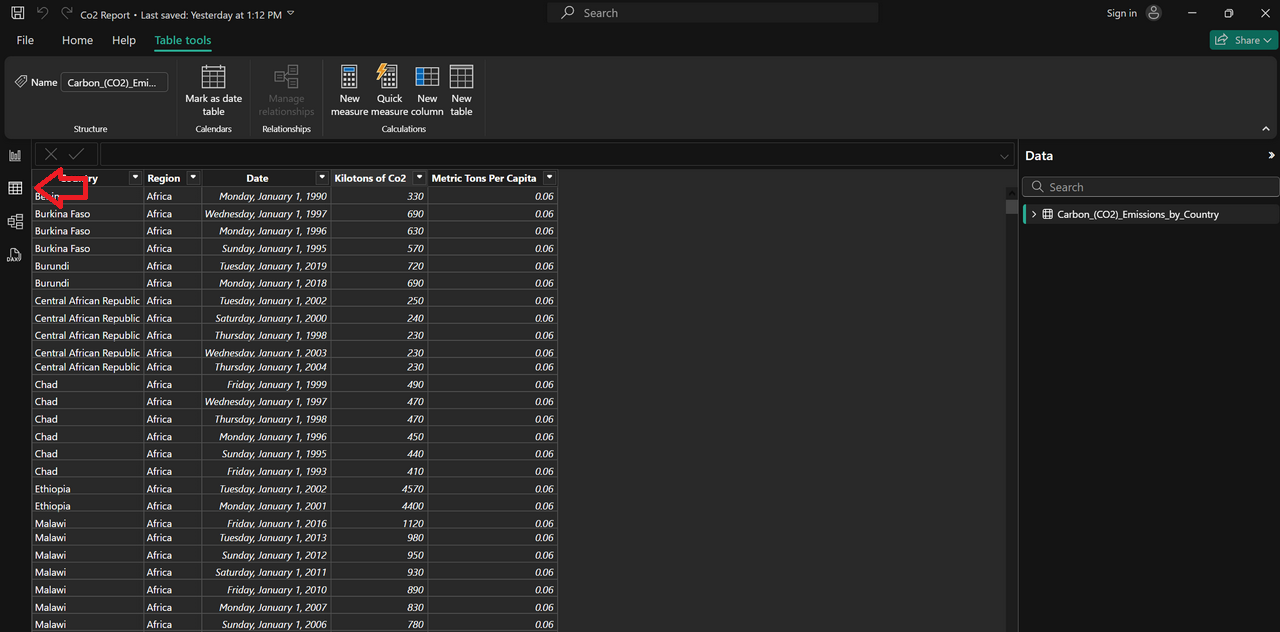The image size is (1280, 632).
Task: Click the Kilotons value 250
Action: [415, 301]
